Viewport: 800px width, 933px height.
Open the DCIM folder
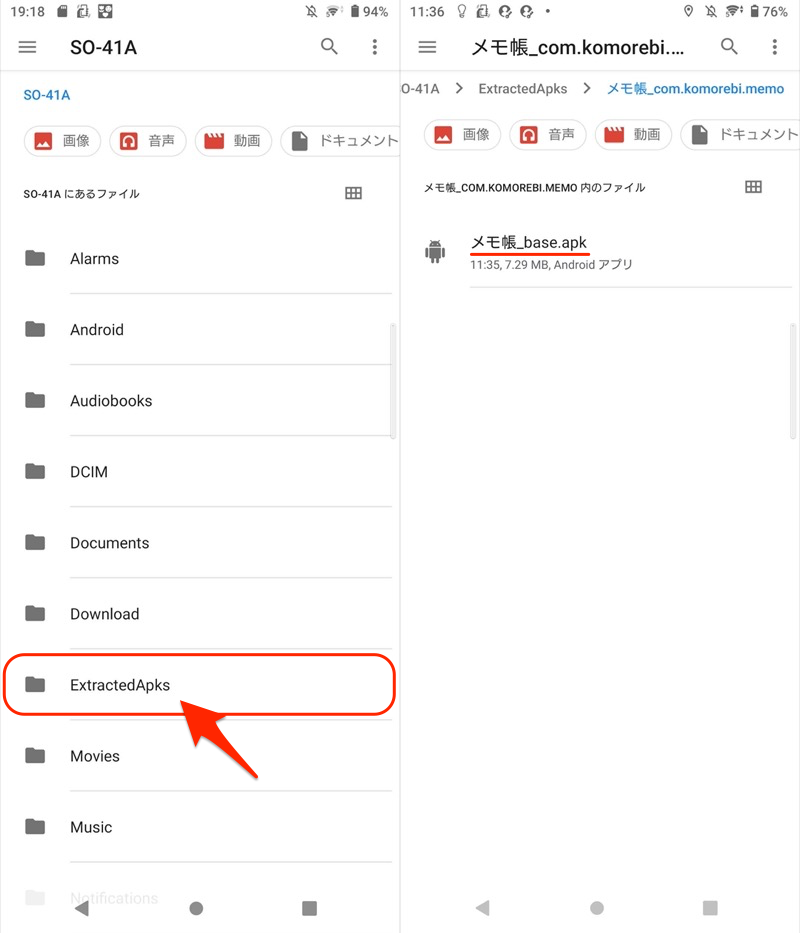pos(88,472)
